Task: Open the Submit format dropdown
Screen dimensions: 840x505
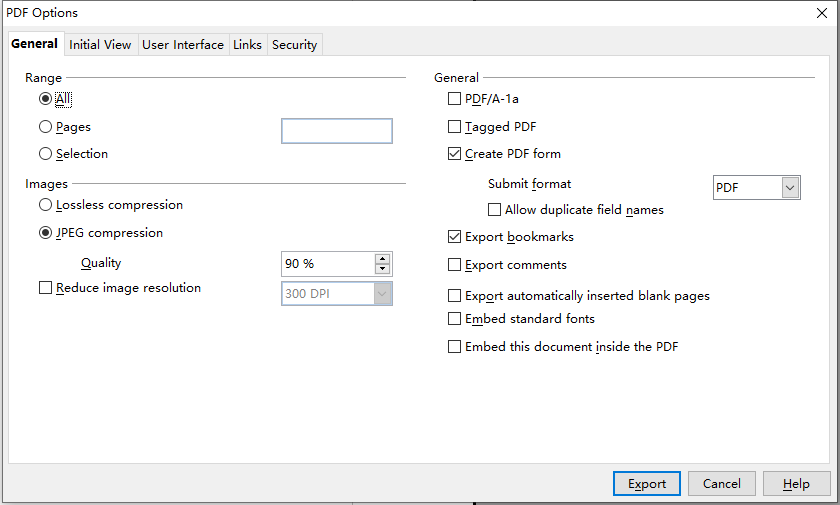Action: click(791, 188)
